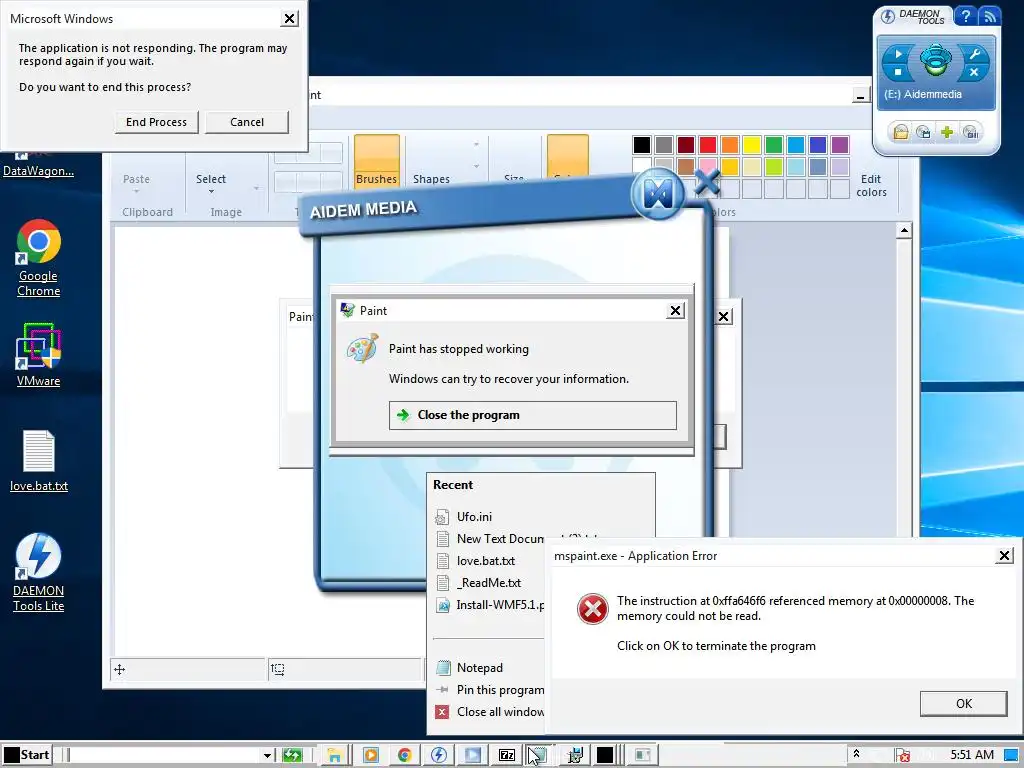1024x768 pixels.
Task: Click the black square taskbar button
Action: [605, 756]
